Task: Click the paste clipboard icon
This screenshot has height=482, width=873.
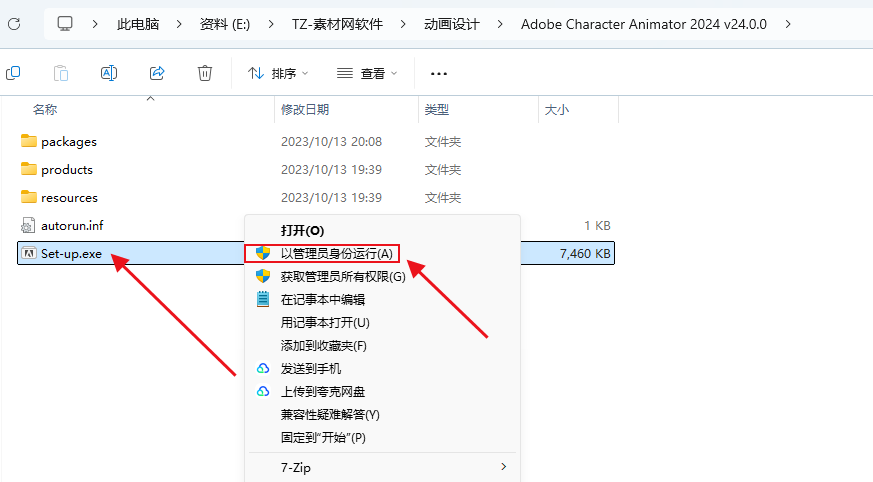Action: tap(61, 73)
